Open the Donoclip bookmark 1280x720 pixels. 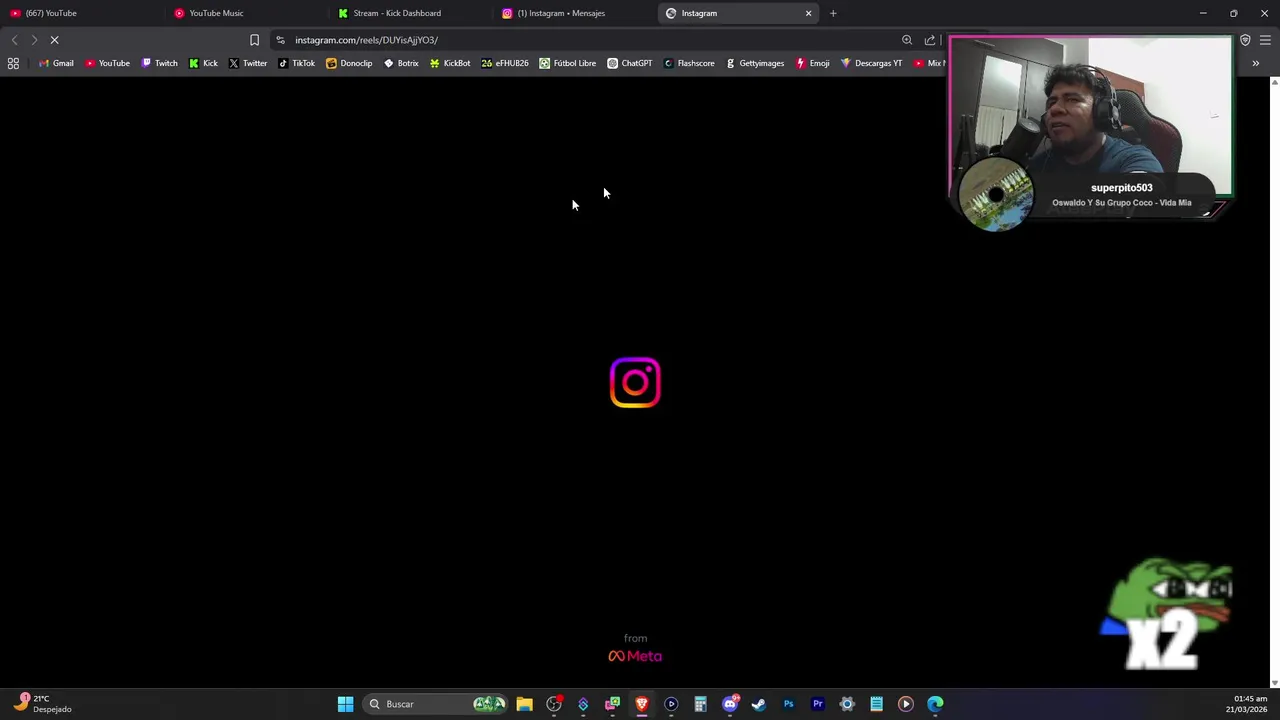(x=349, y=63)
